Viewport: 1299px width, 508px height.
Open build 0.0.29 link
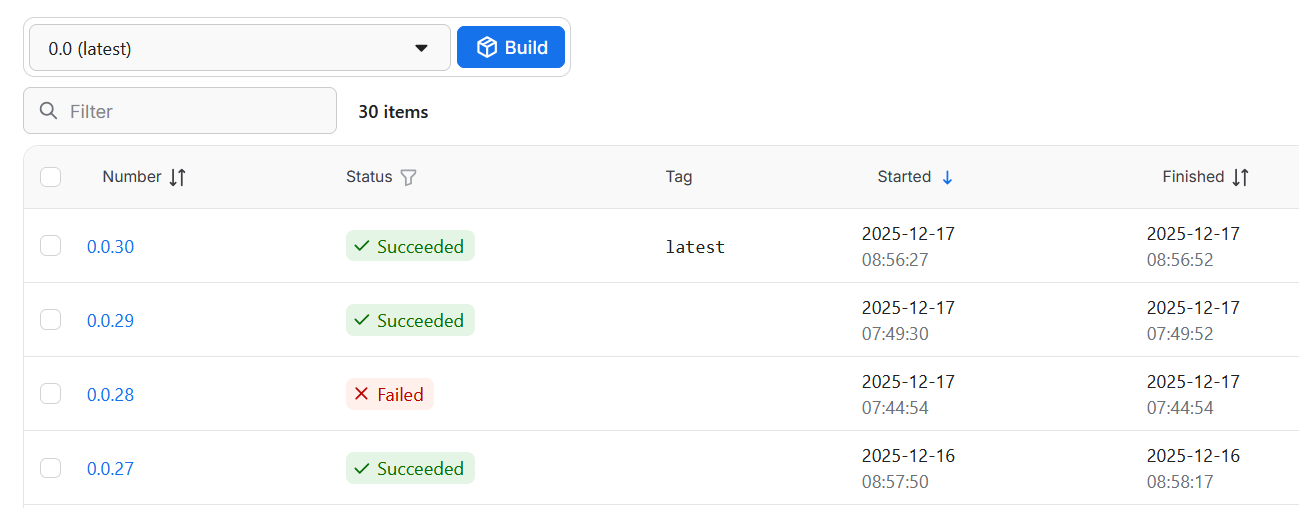coord(110,321)
